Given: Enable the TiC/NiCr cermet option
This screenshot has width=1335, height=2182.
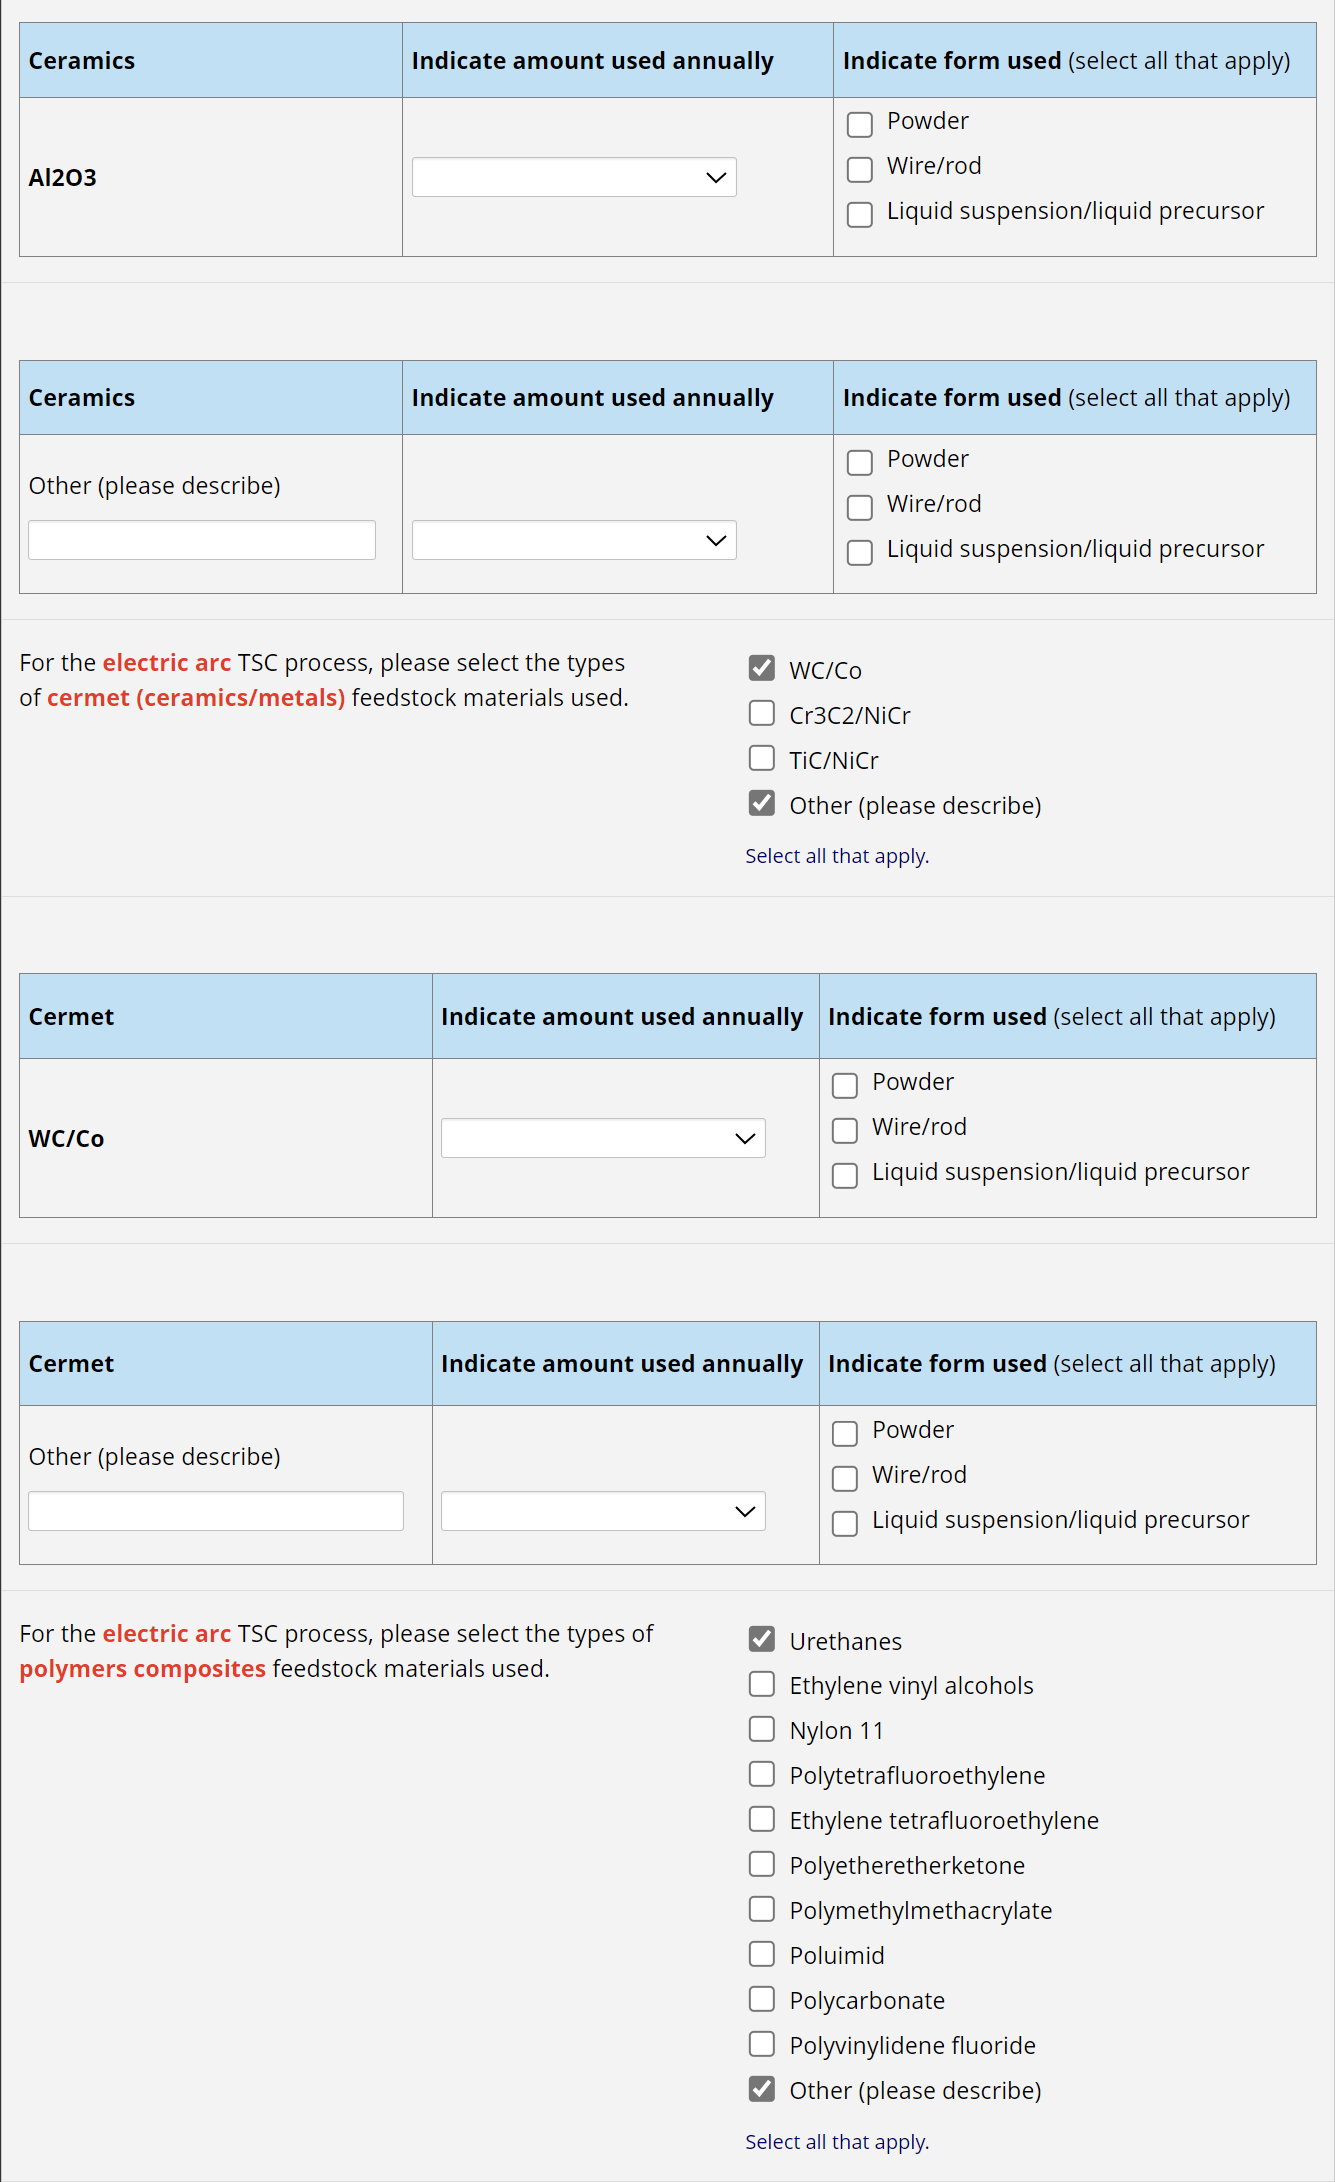Looking at the screenshot, I should pyautogui.click(x=762, y=758).
